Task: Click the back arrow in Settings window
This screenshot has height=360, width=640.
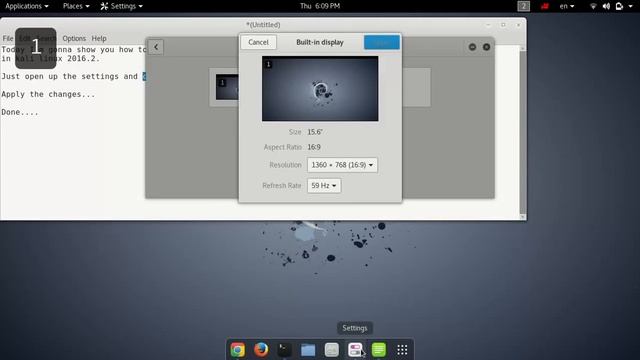Action: pyautogui.click(x=156, y=47)
